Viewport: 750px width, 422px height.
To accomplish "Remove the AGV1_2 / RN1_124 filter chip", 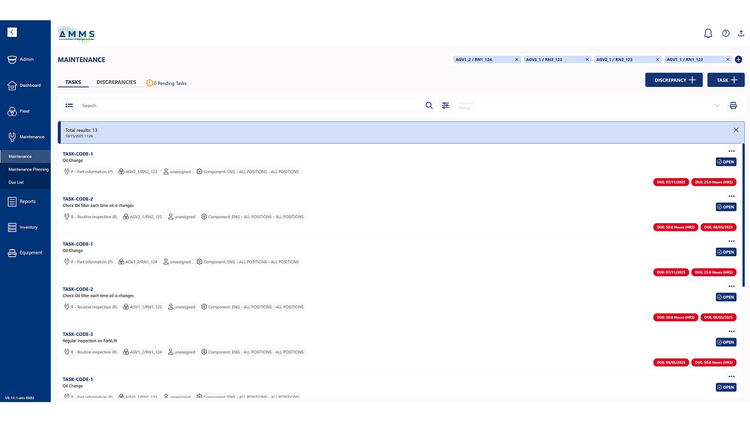I will pyautogui.click(x=517, y=59).
